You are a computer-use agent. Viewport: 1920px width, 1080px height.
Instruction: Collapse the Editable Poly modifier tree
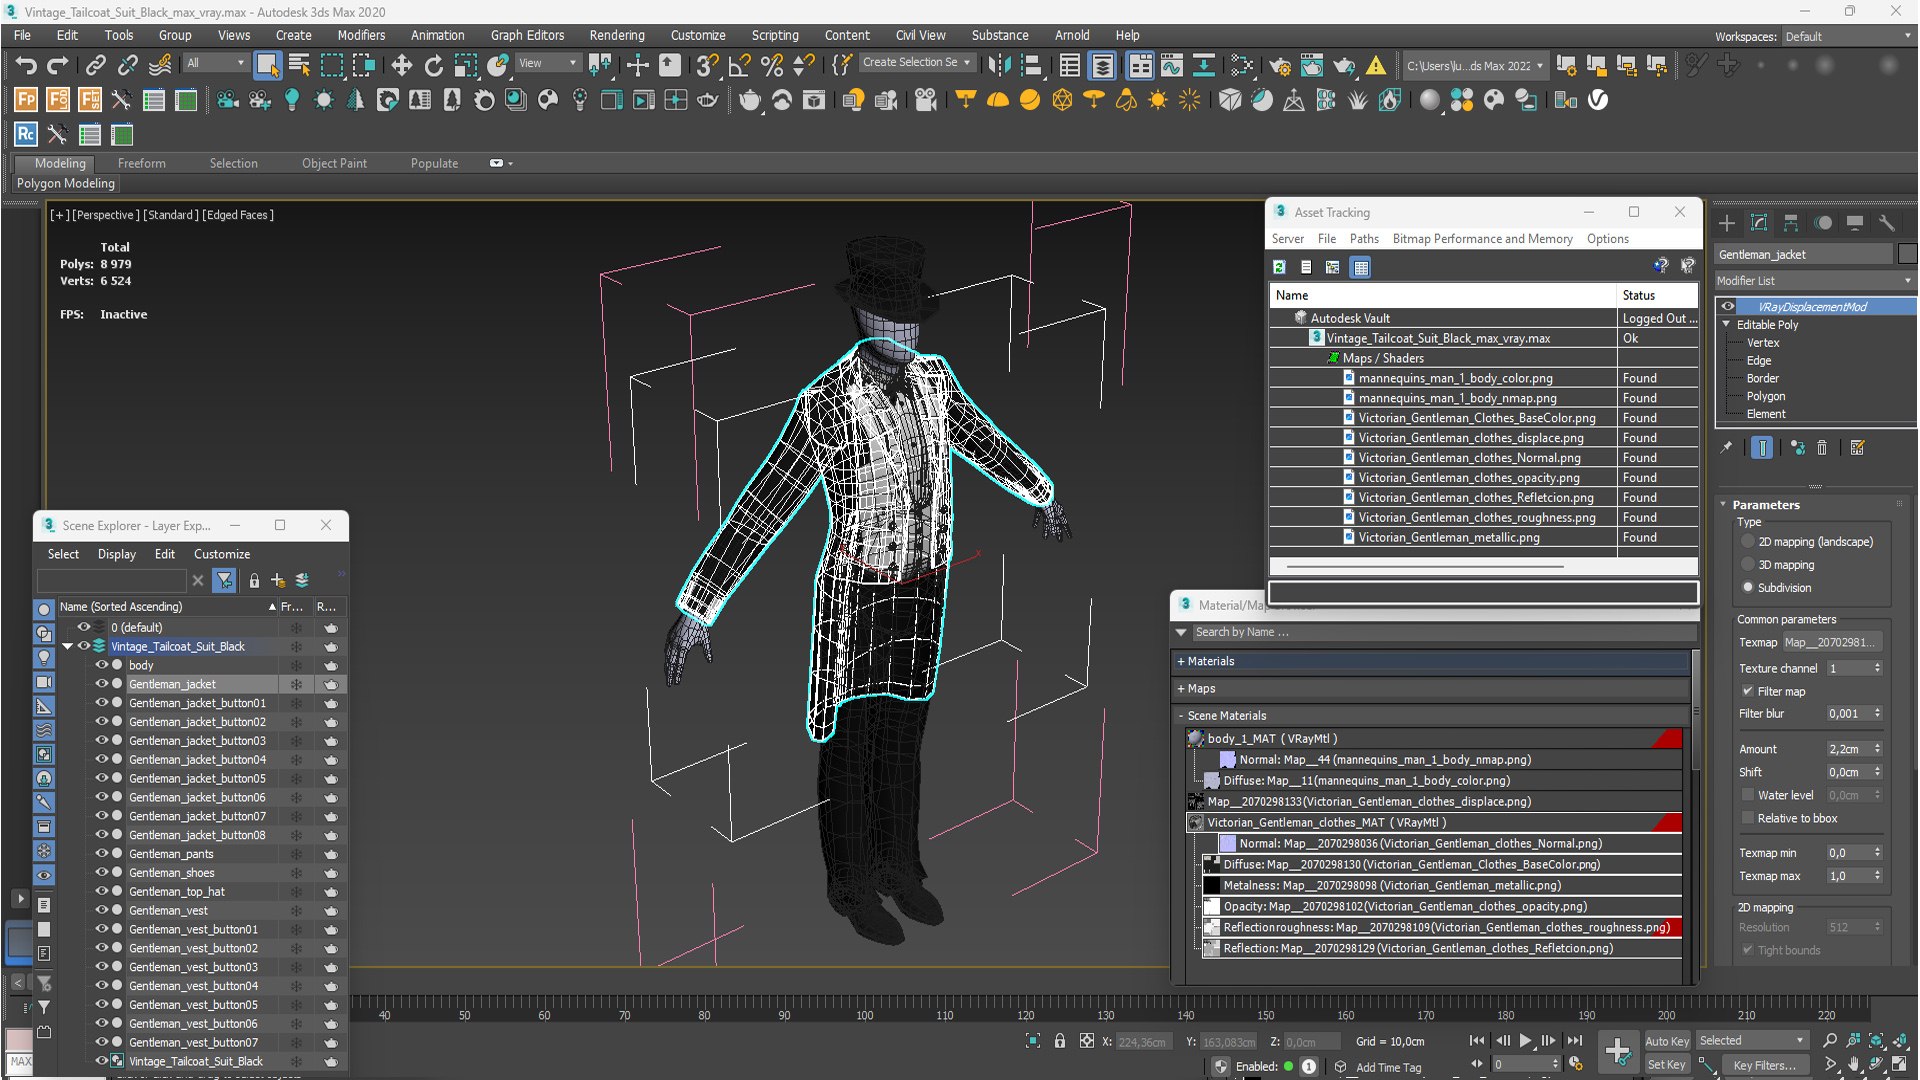tap(1727, 324)
